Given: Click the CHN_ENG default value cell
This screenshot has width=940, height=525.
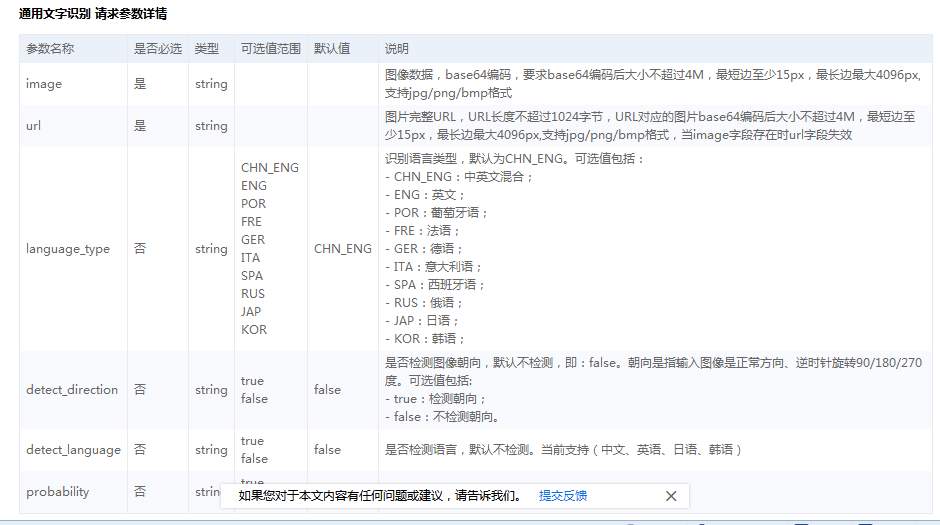Looking at the screenshot, I should coord(342,249).
